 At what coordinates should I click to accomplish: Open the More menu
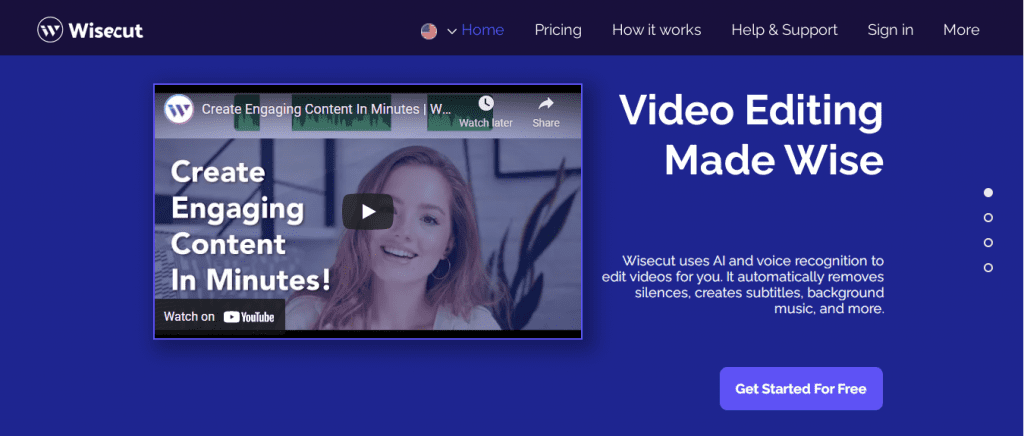(961, 30)
